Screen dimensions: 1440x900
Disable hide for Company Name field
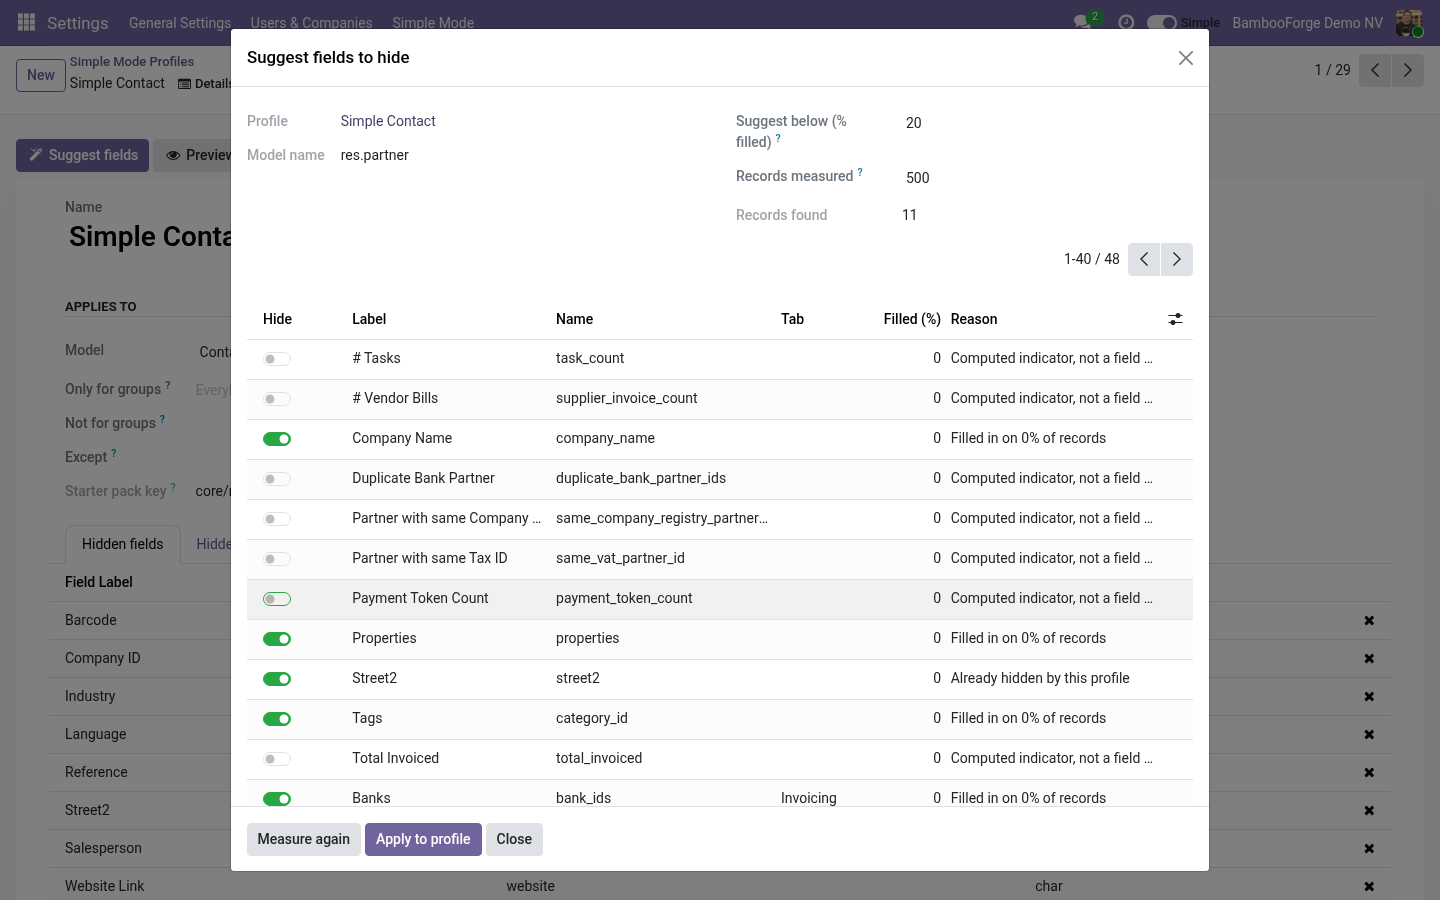click(x=277, y=439)
